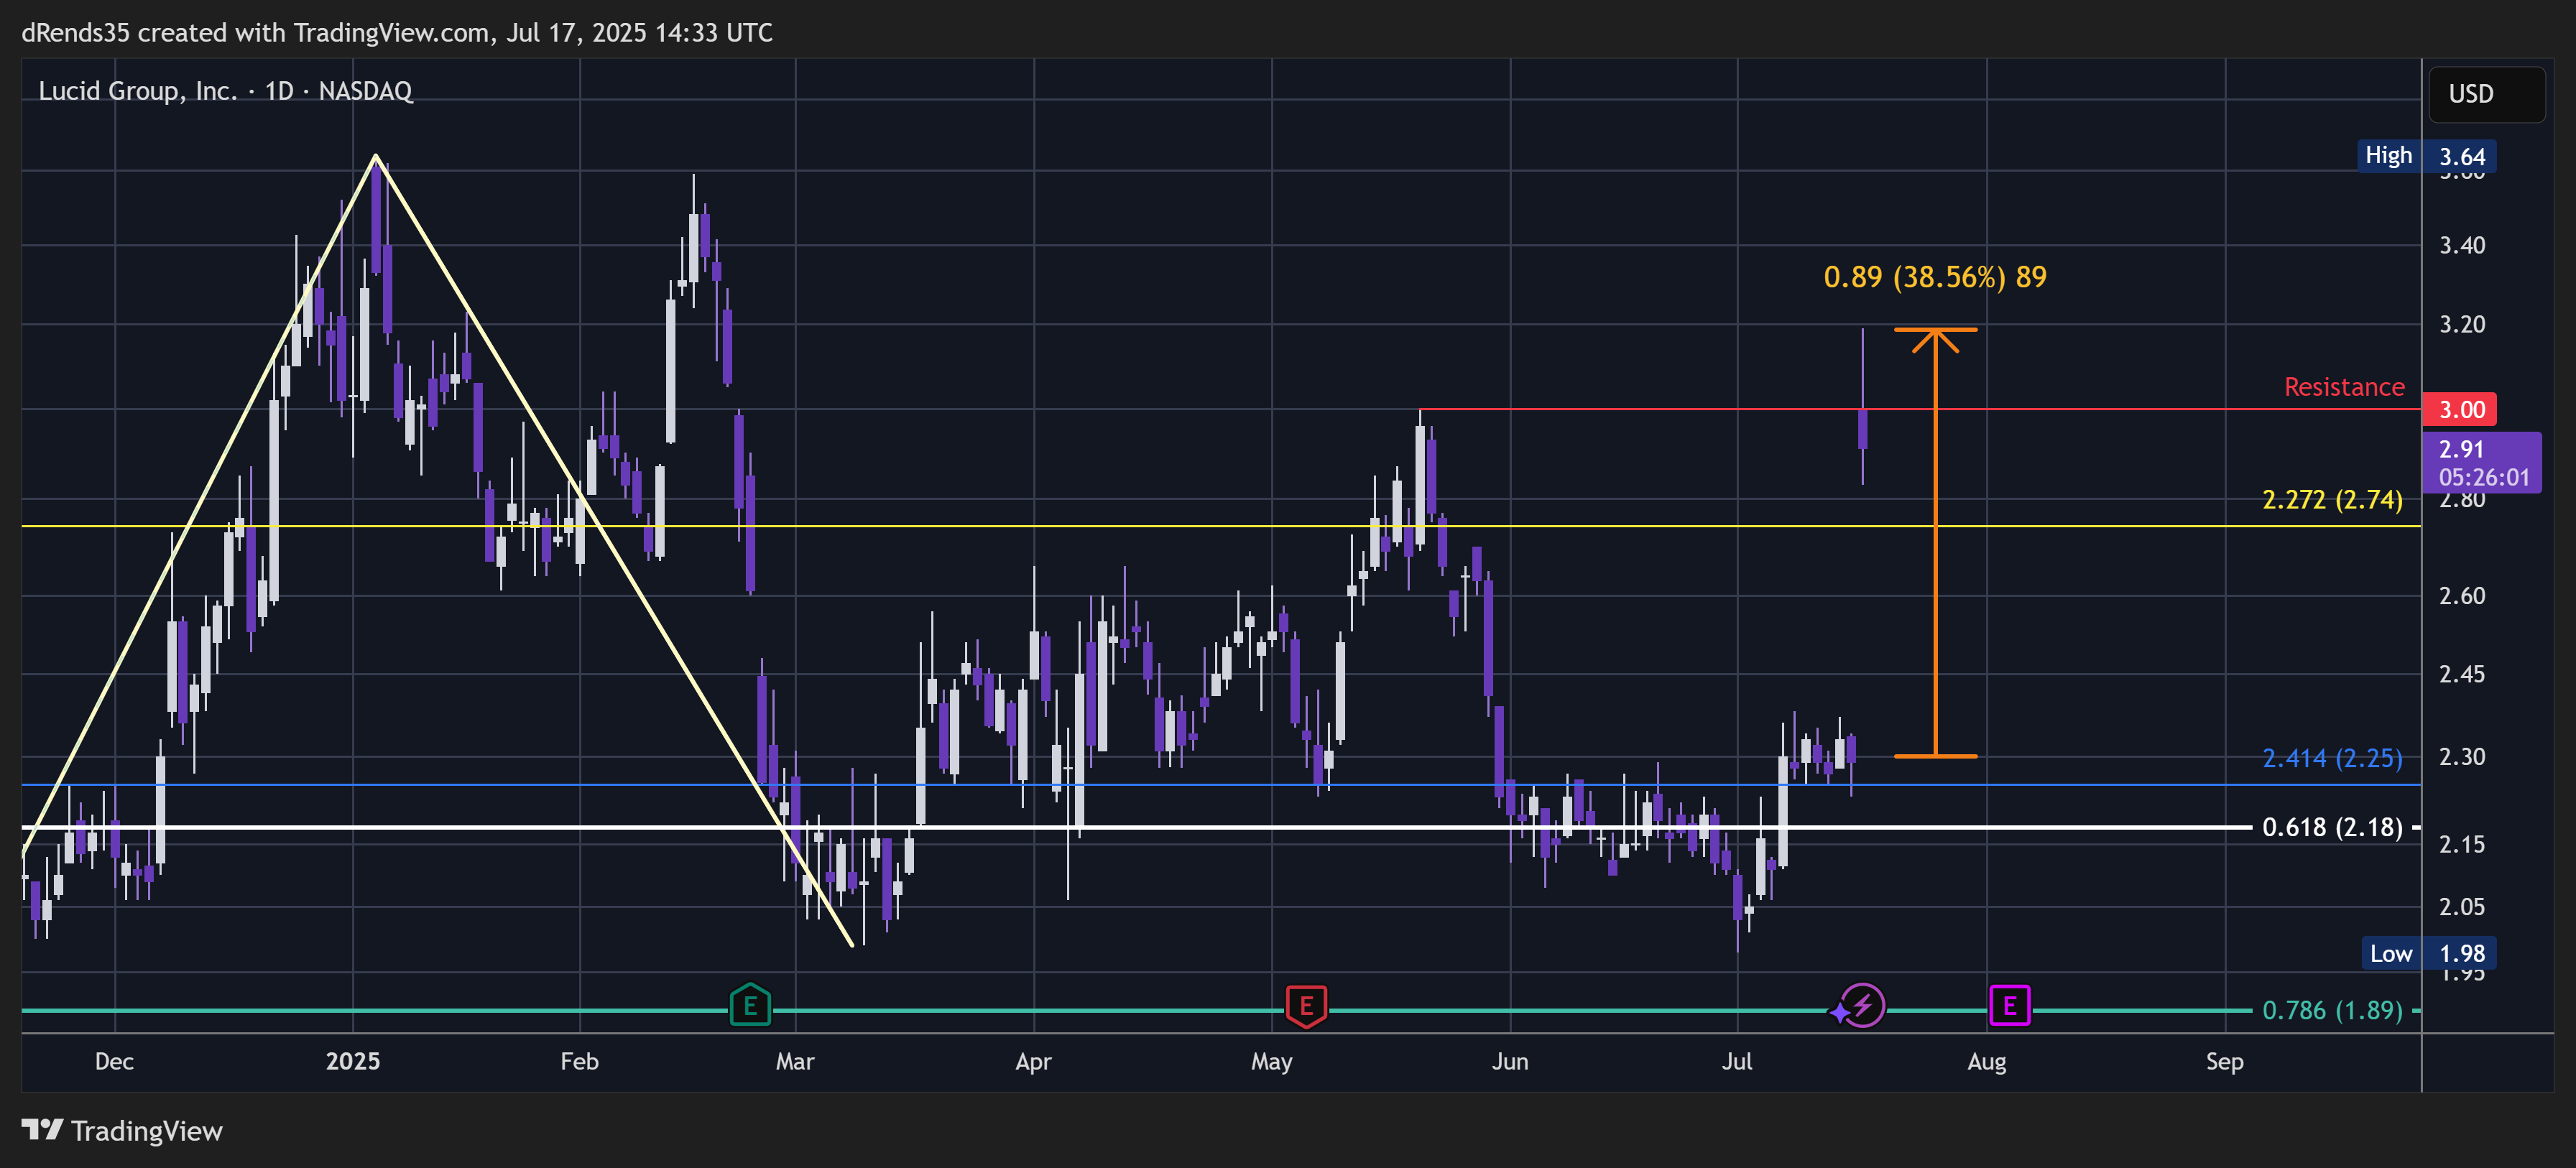Click the 3.40 price scale value
The width and height of the screenshot is (2576, 1168).
pos(2462,245)
